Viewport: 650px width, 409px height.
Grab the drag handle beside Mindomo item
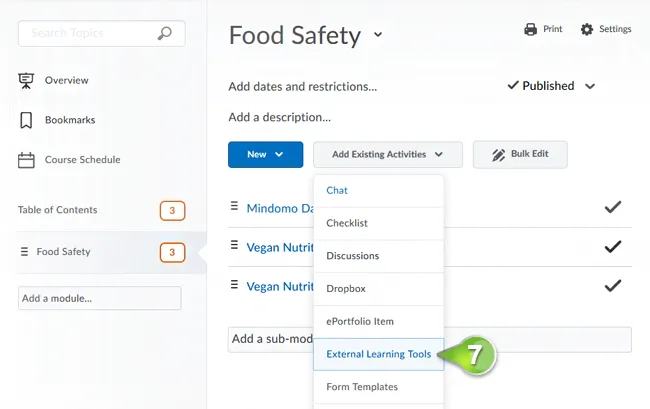234,206
